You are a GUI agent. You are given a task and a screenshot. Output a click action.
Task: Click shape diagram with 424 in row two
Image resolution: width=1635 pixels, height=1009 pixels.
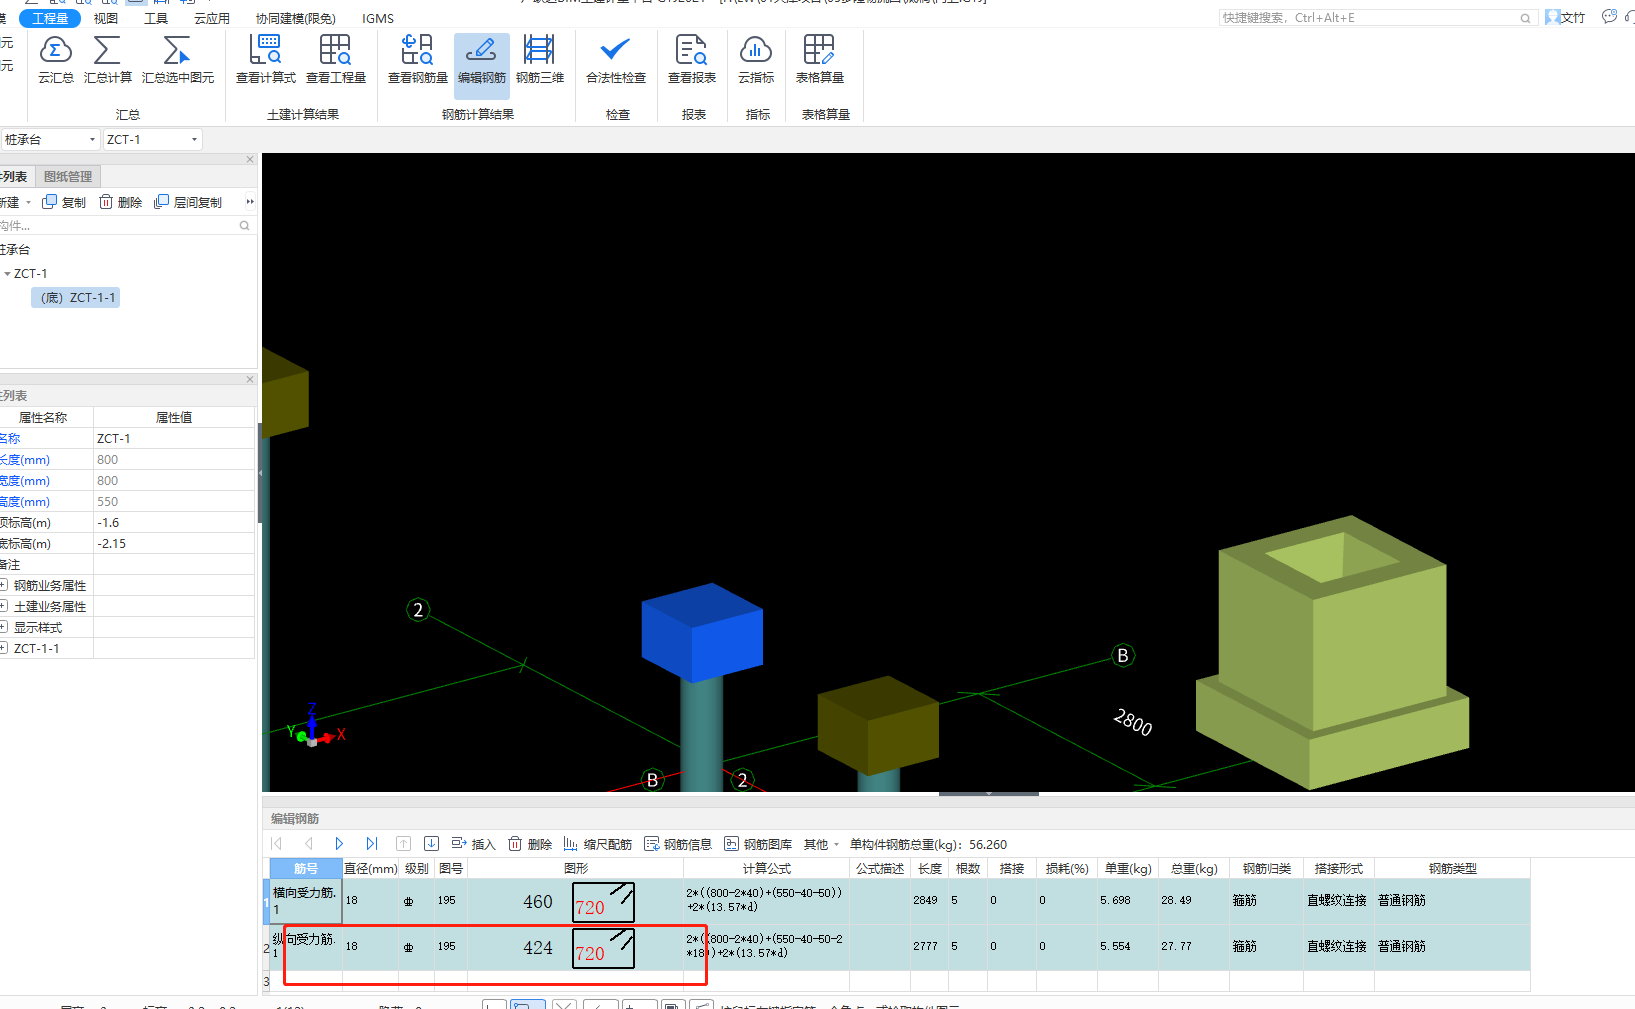[x=575, y=947]
